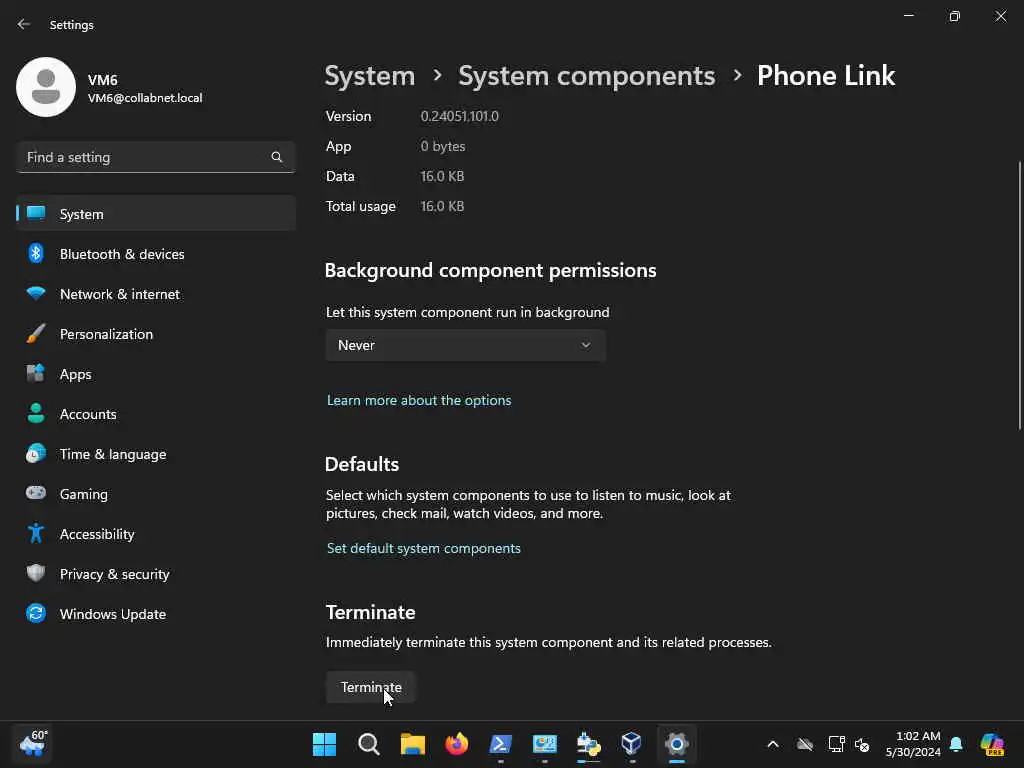Open the Gaming settings section
This screenshot has height=768, width=1024.
tap(155, 494)
